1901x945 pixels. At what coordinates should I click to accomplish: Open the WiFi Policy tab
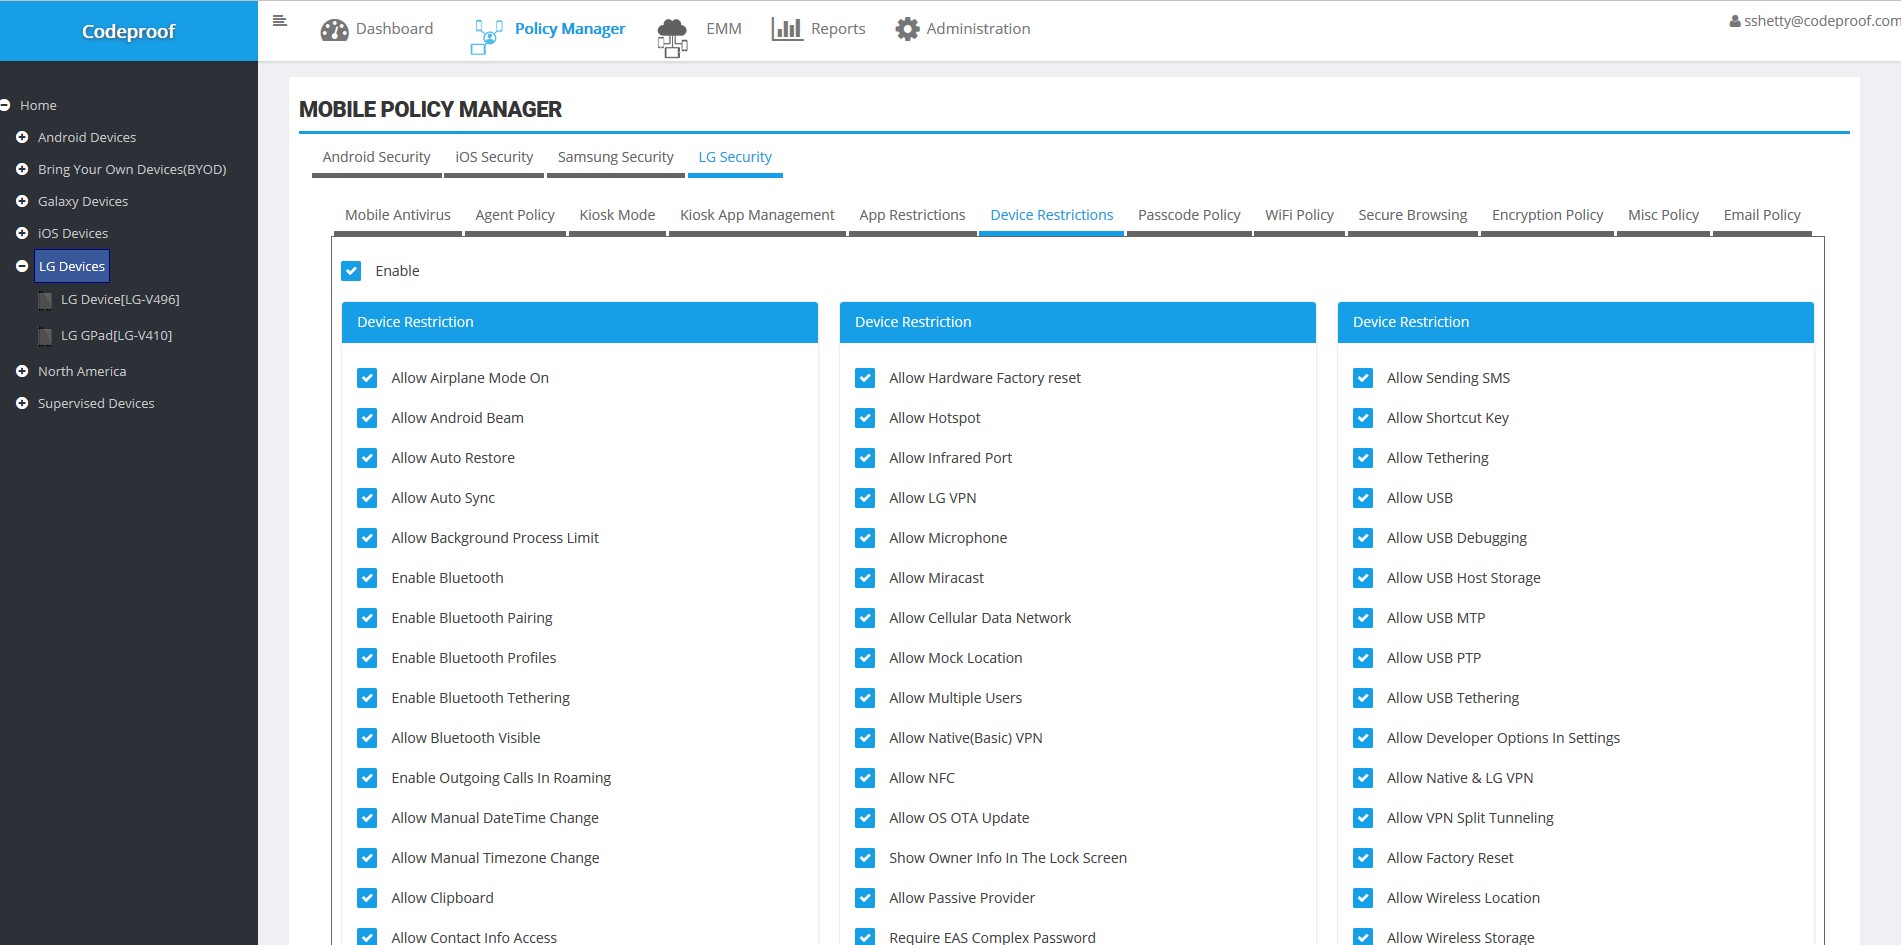pyautogui.click(x=1299, y=215)
